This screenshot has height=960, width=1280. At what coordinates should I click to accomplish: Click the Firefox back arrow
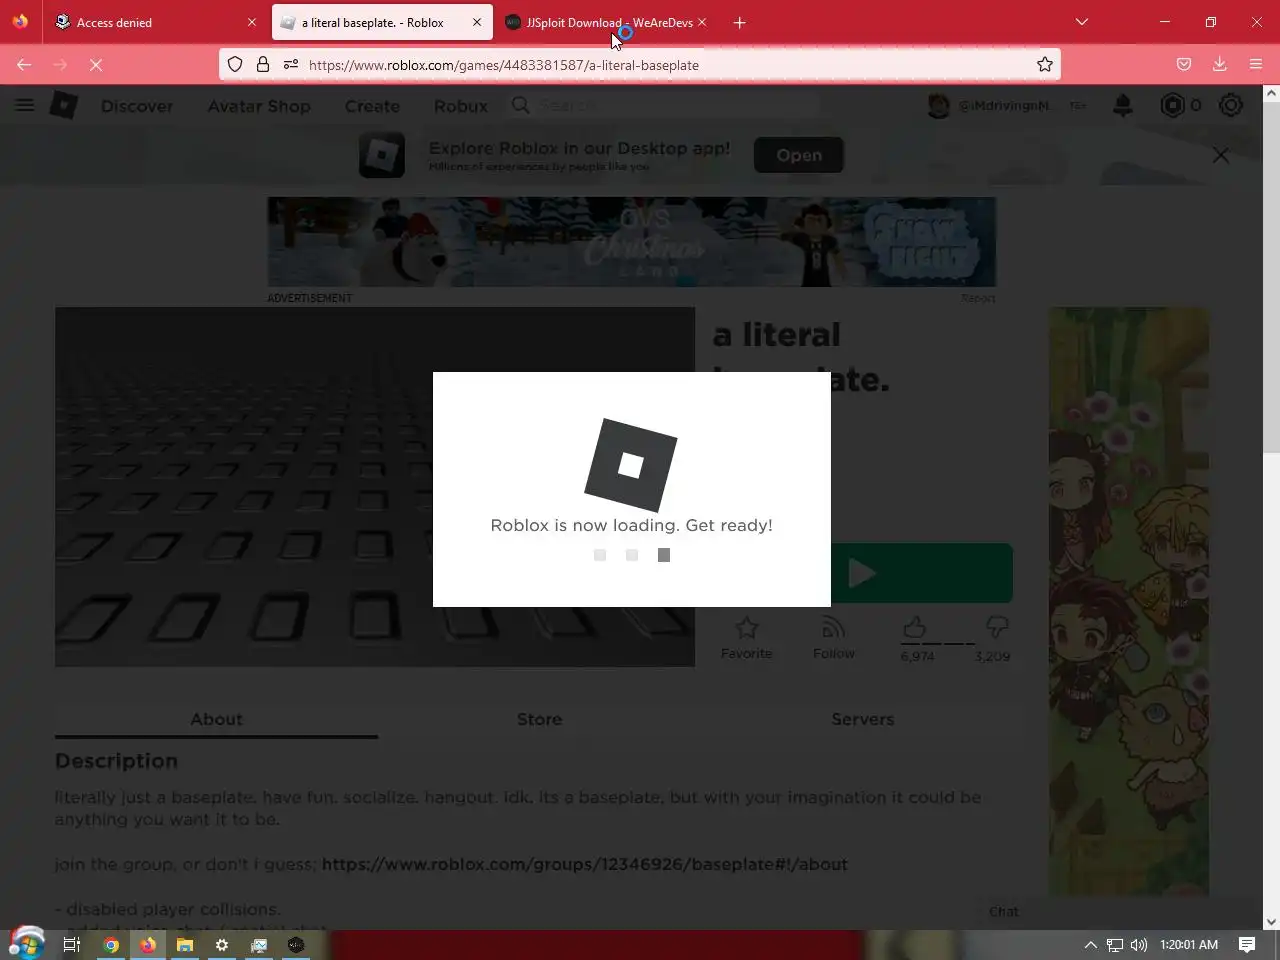[24, 64]
